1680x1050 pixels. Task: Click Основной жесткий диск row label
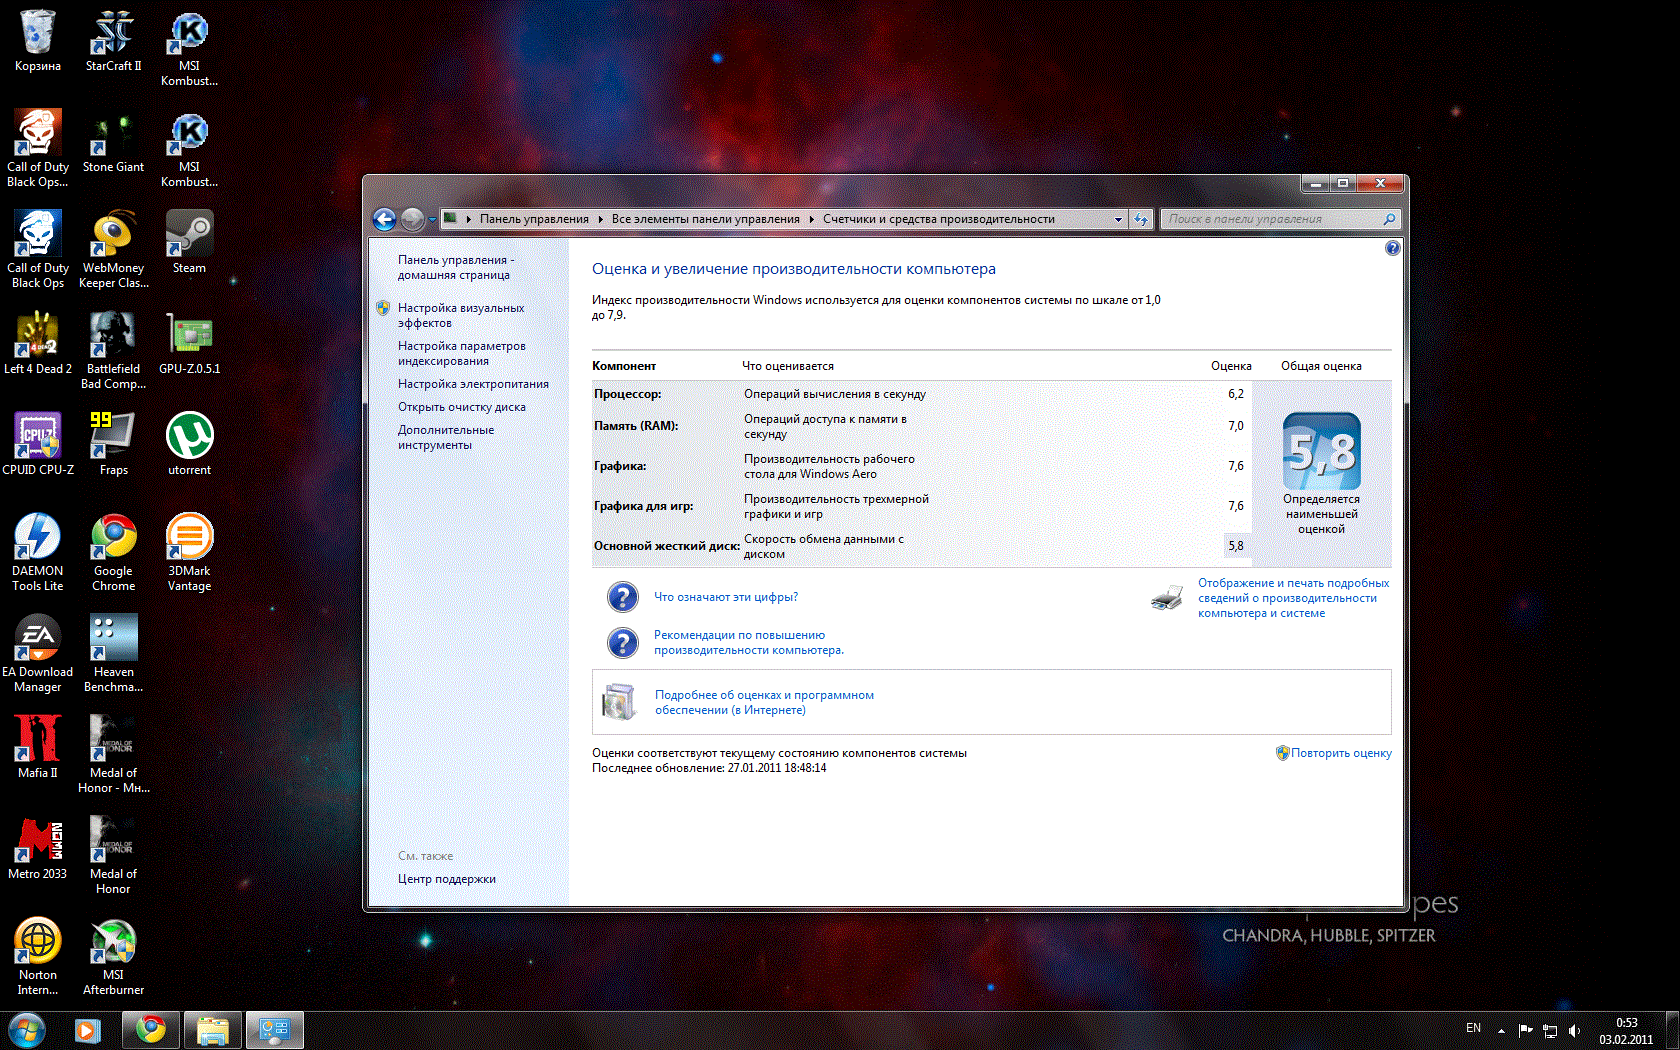666,546
